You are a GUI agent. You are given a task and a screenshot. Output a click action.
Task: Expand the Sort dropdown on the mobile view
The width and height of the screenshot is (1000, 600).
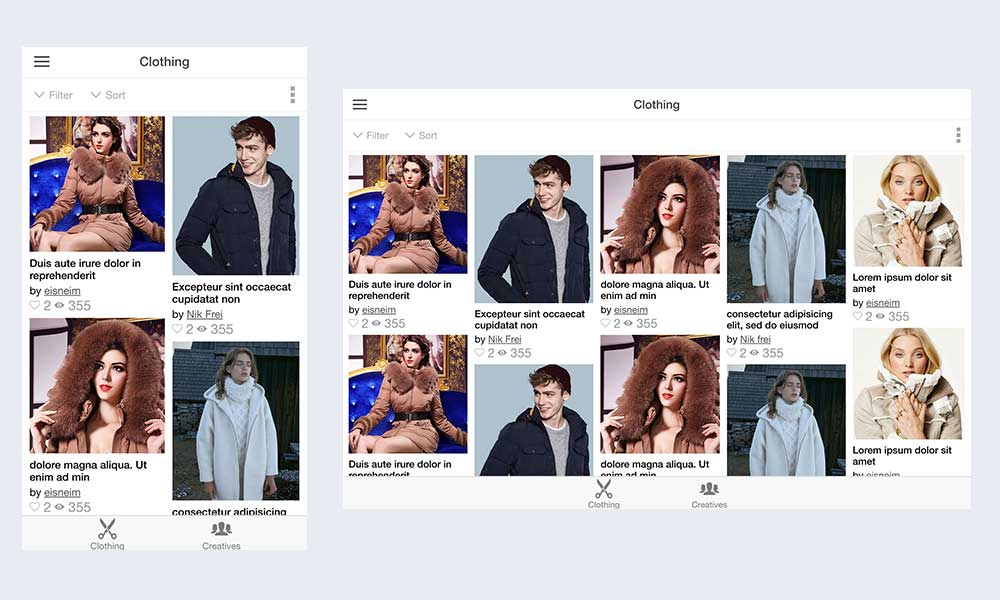108,94
